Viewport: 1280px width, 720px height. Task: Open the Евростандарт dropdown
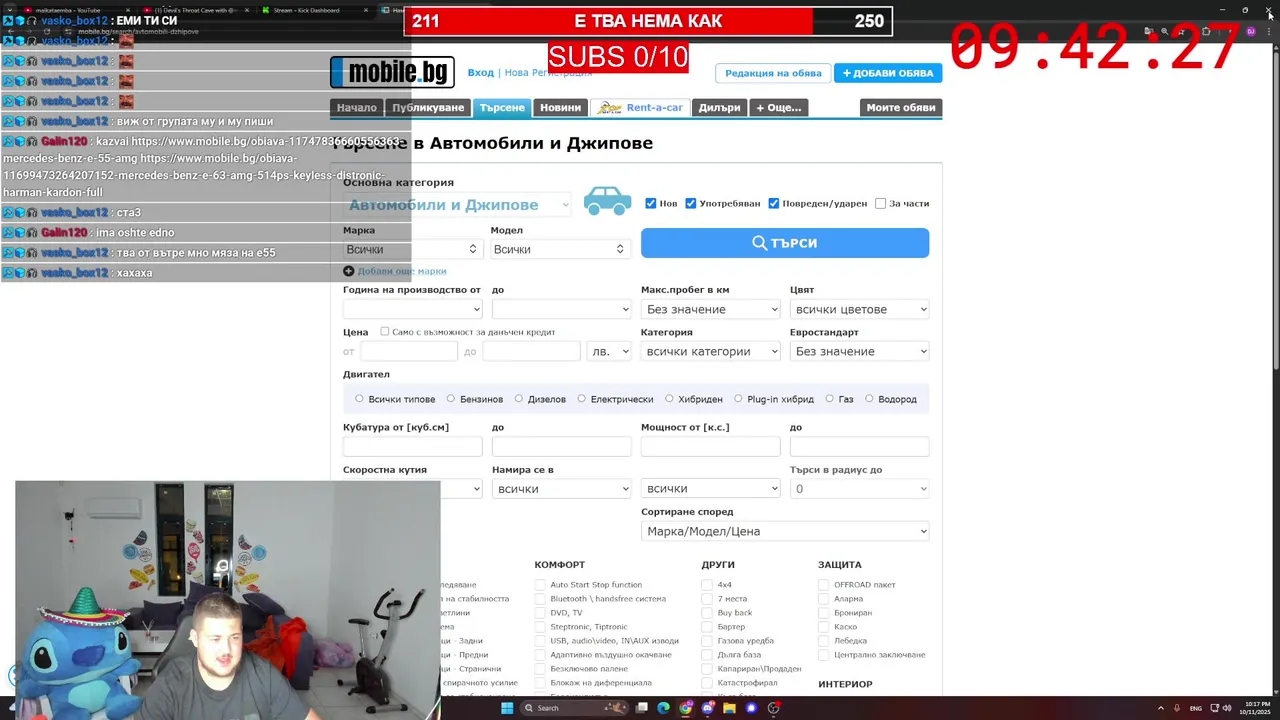tap(859, 351)
